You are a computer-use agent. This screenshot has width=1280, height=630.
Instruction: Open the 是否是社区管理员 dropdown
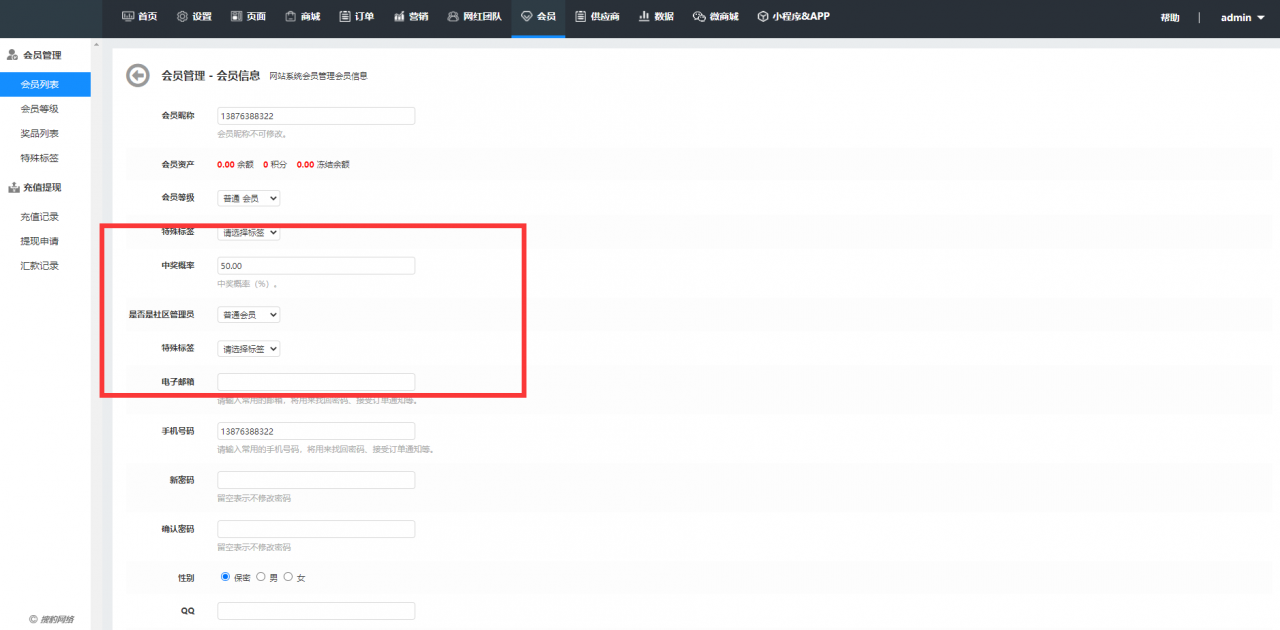(x=249, y=314)
